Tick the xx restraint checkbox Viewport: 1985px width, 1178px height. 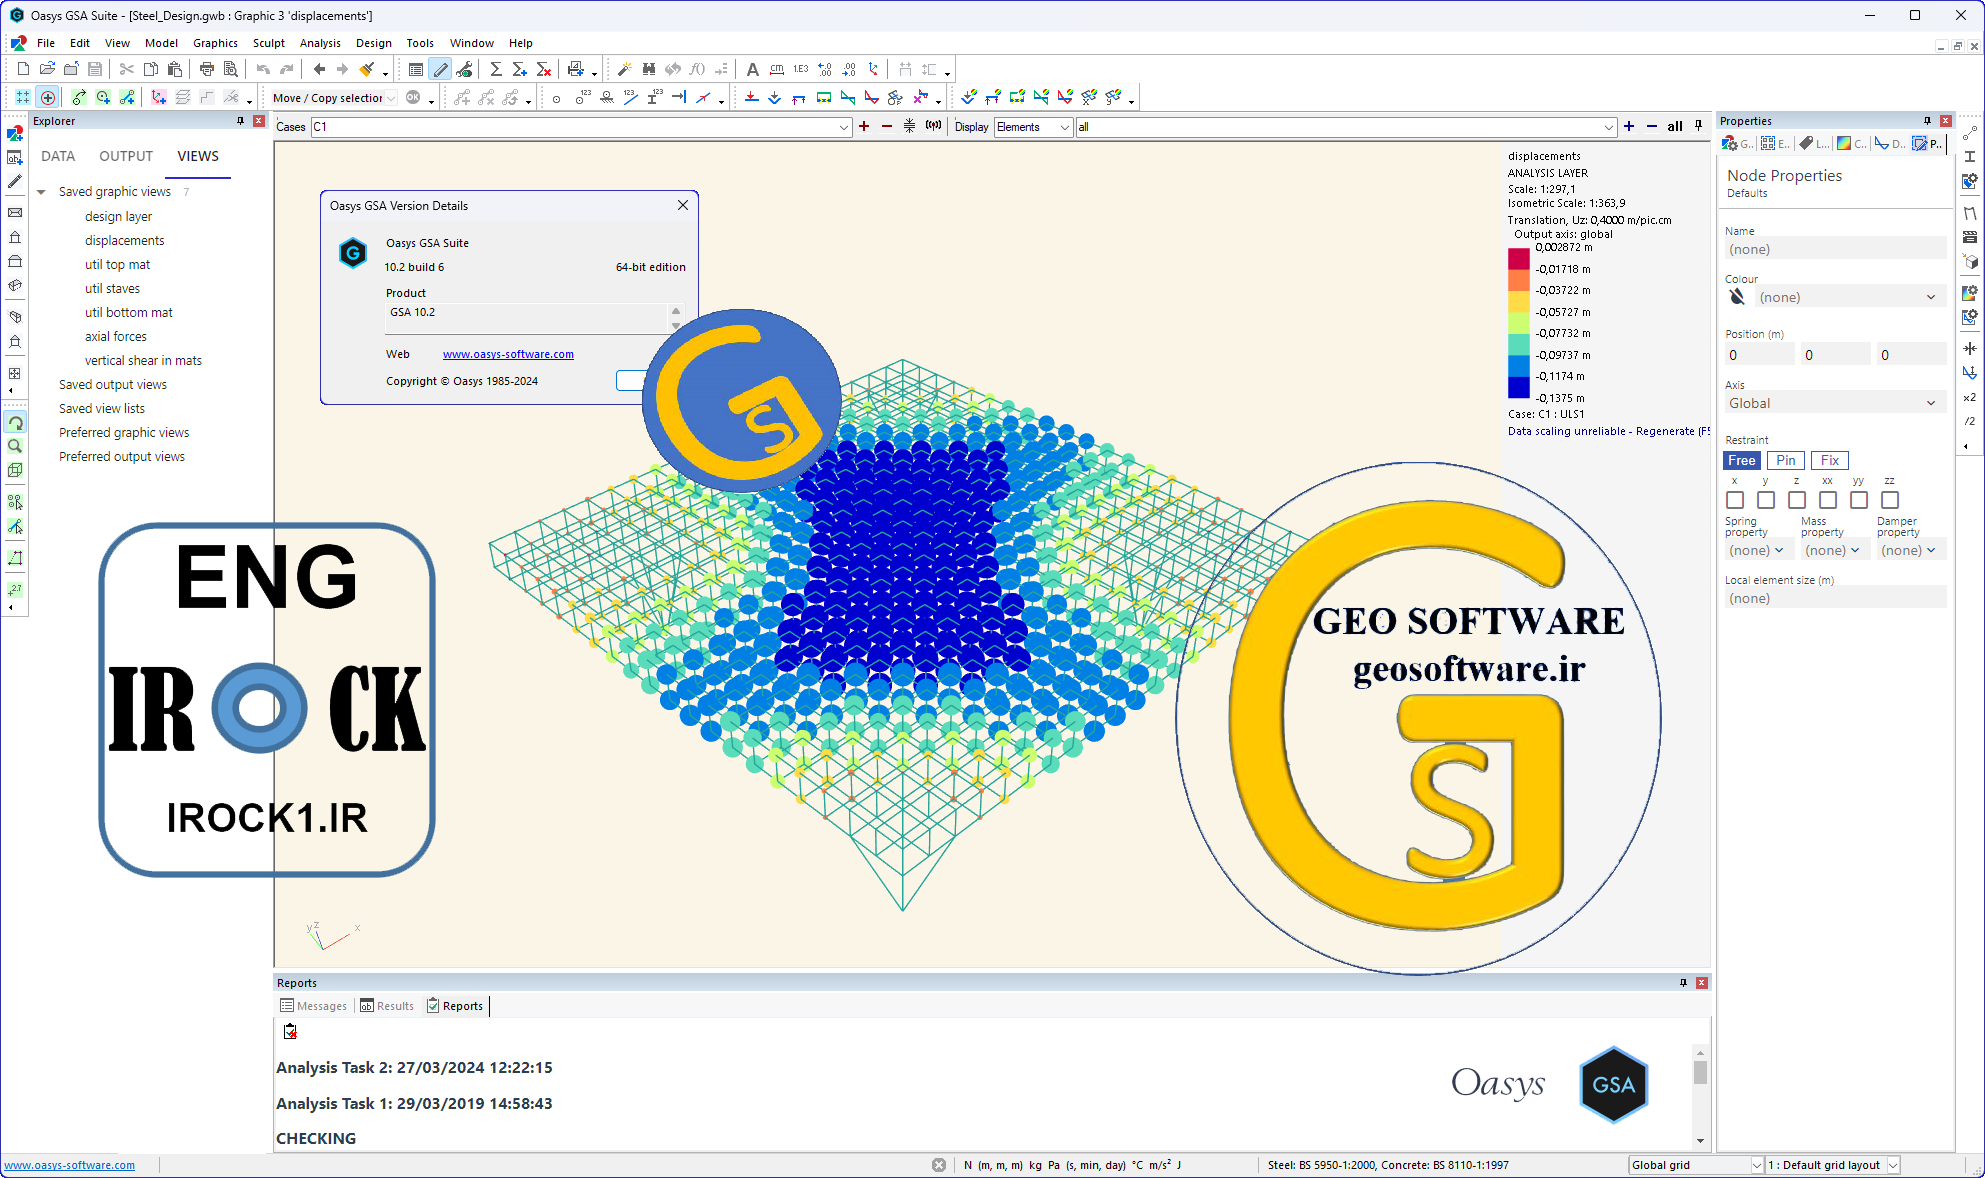[x=1828, y=500]
